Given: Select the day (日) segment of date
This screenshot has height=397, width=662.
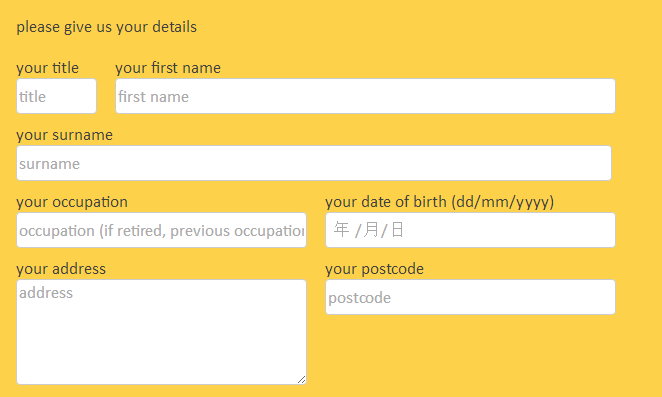Looking at the screenshot, I should (x=397, y=230).
